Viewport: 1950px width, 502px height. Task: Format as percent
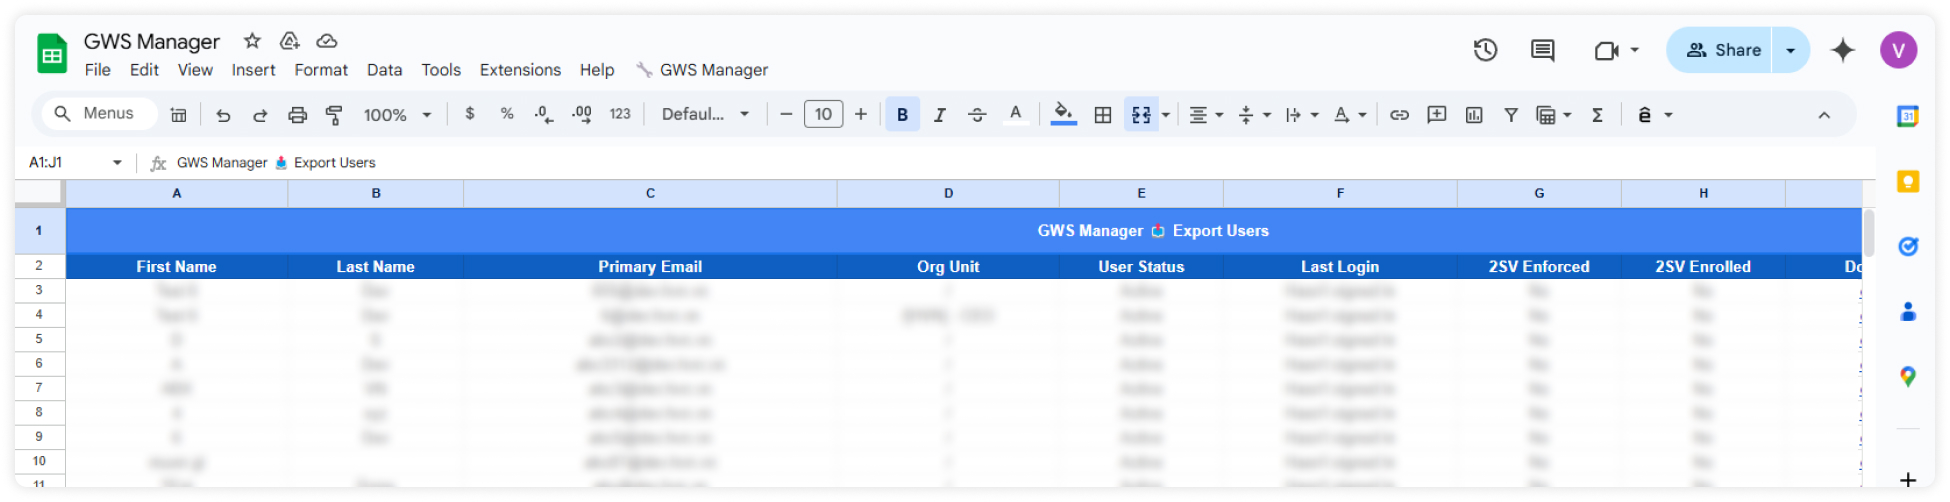pyautogui.click(x=507, y=114)
